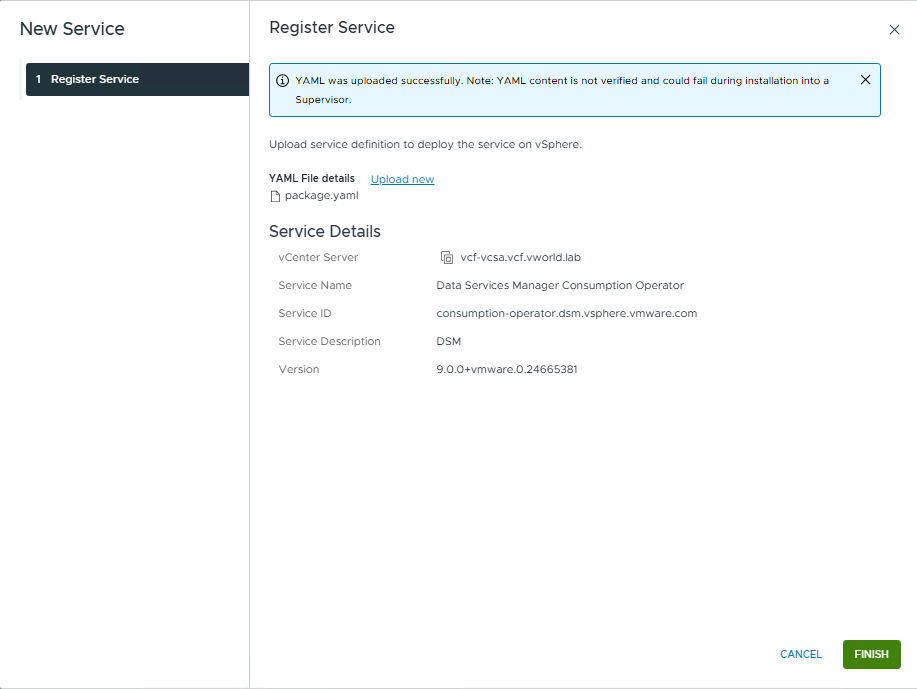This screenshot has height=689, width=917.
Task: Click the file icon beside package.yaml
Action: click(276, 196)
